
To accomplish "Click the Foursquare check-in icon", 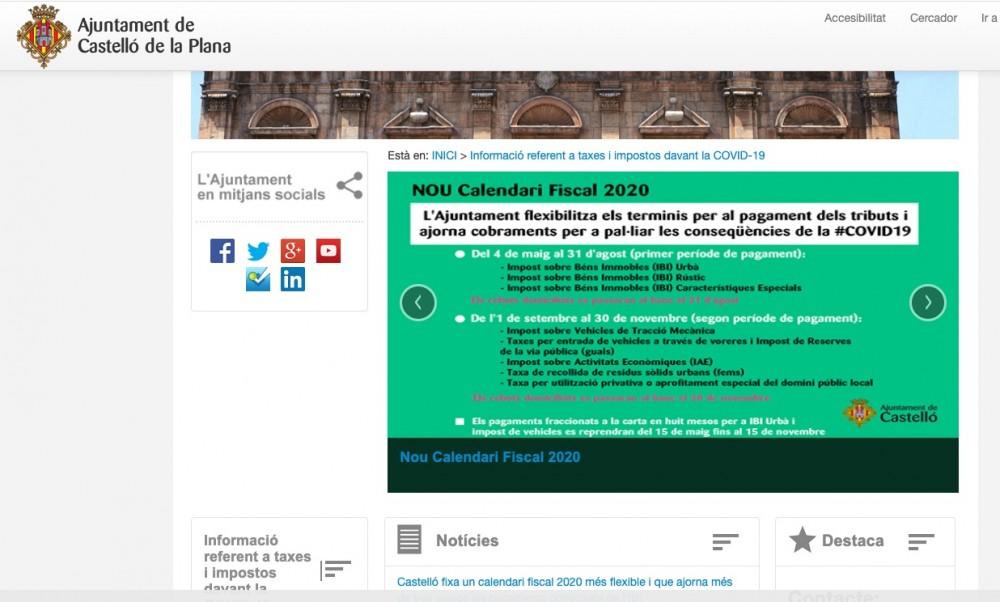I will 258,280.
